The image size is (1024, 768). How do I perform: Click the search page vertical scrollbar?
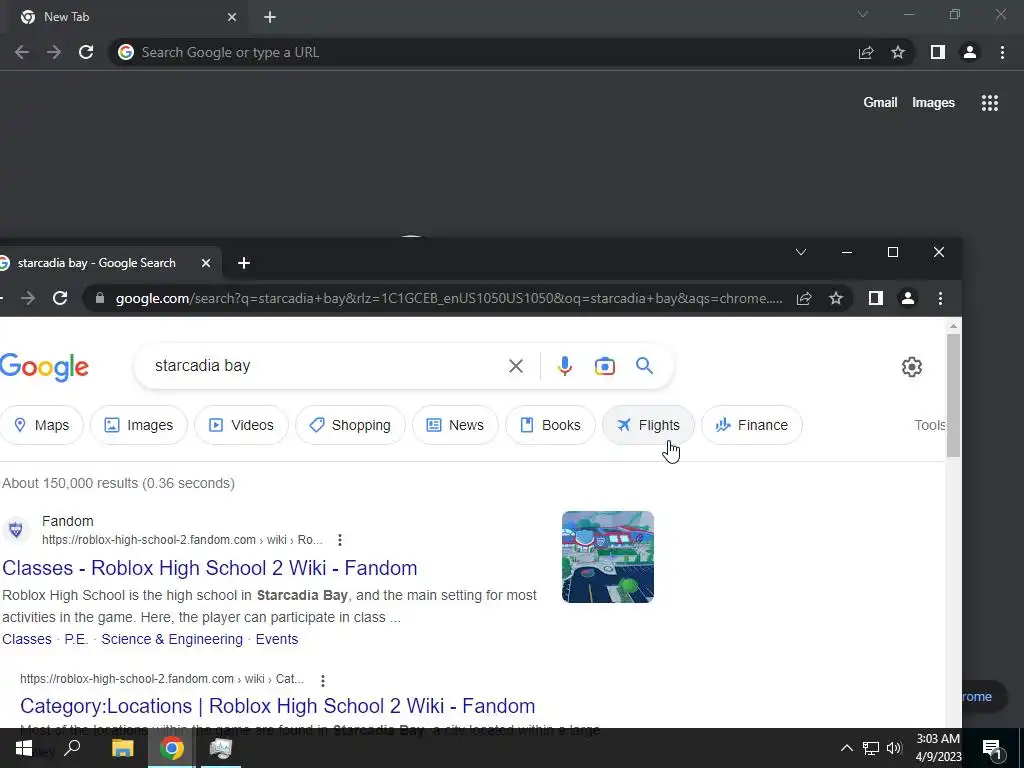[x=953, y=395]
